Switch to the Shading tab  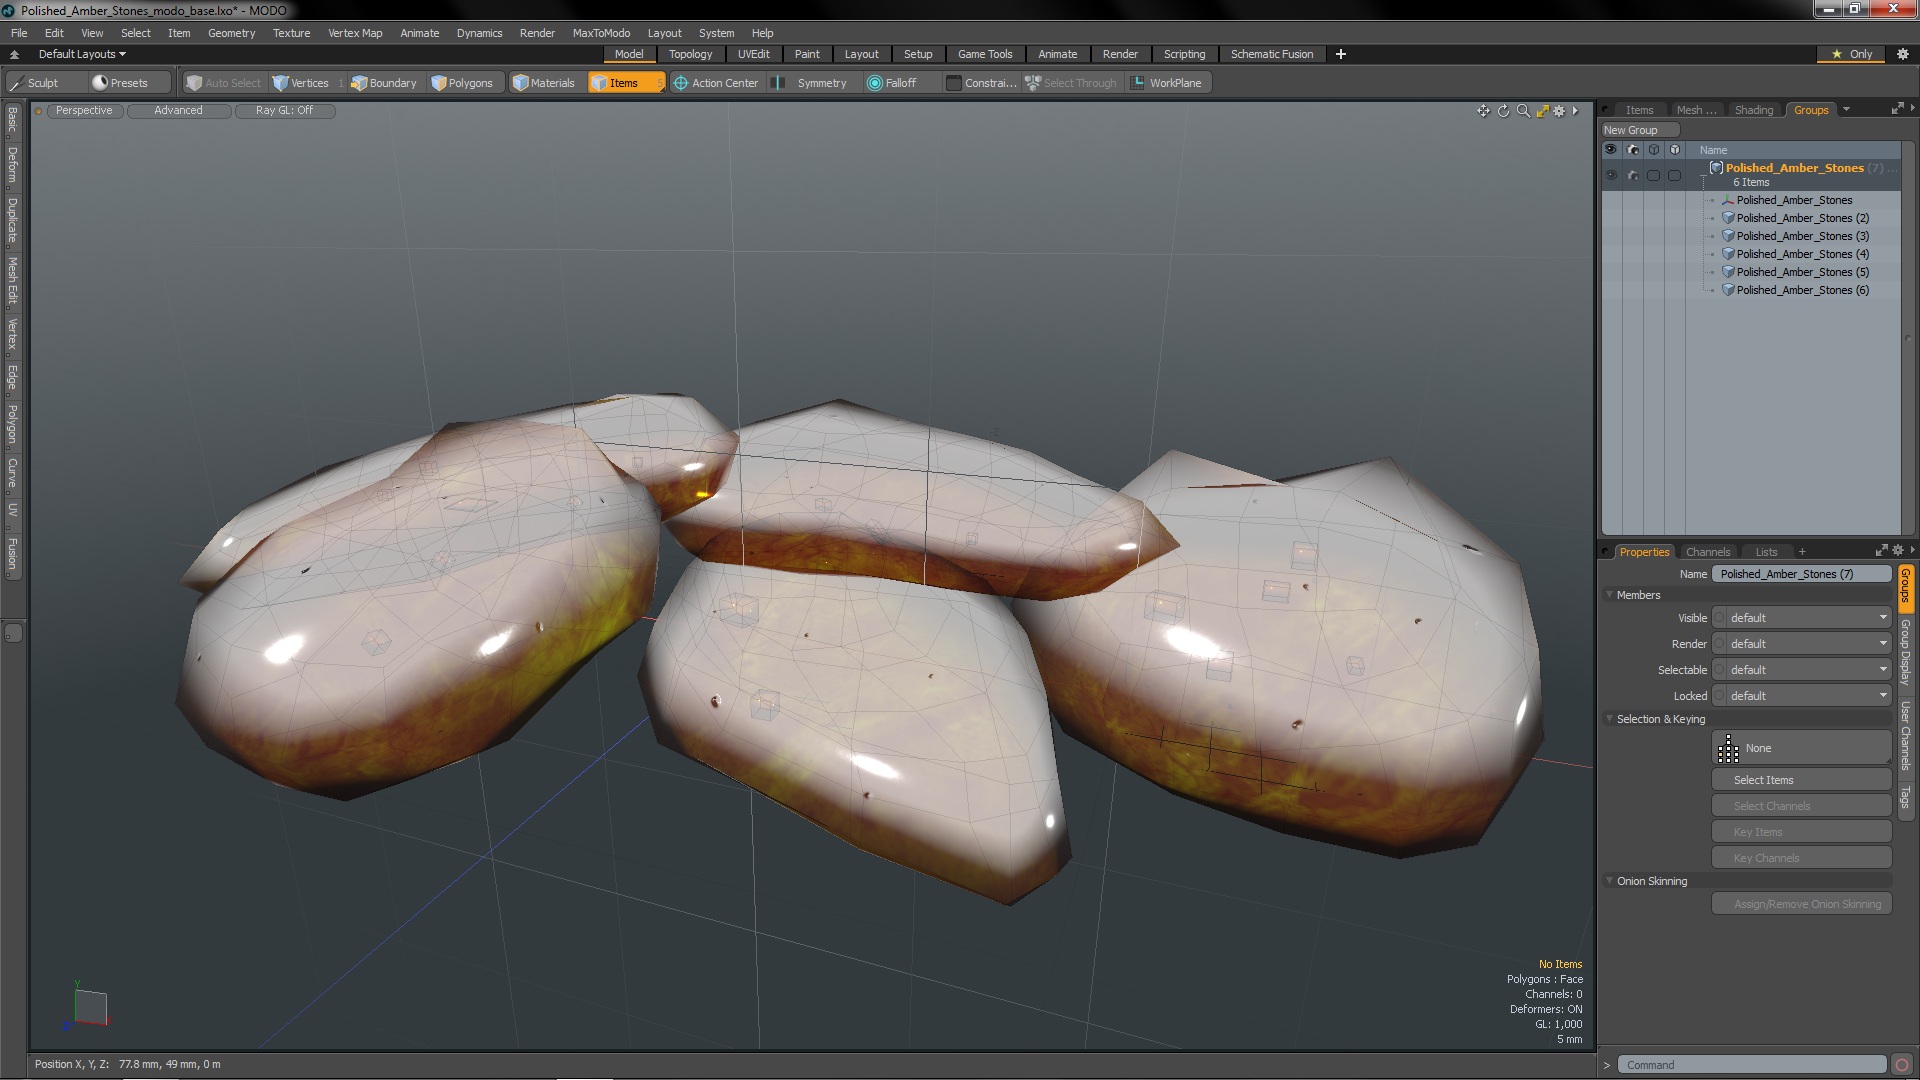pos(1753,110)
